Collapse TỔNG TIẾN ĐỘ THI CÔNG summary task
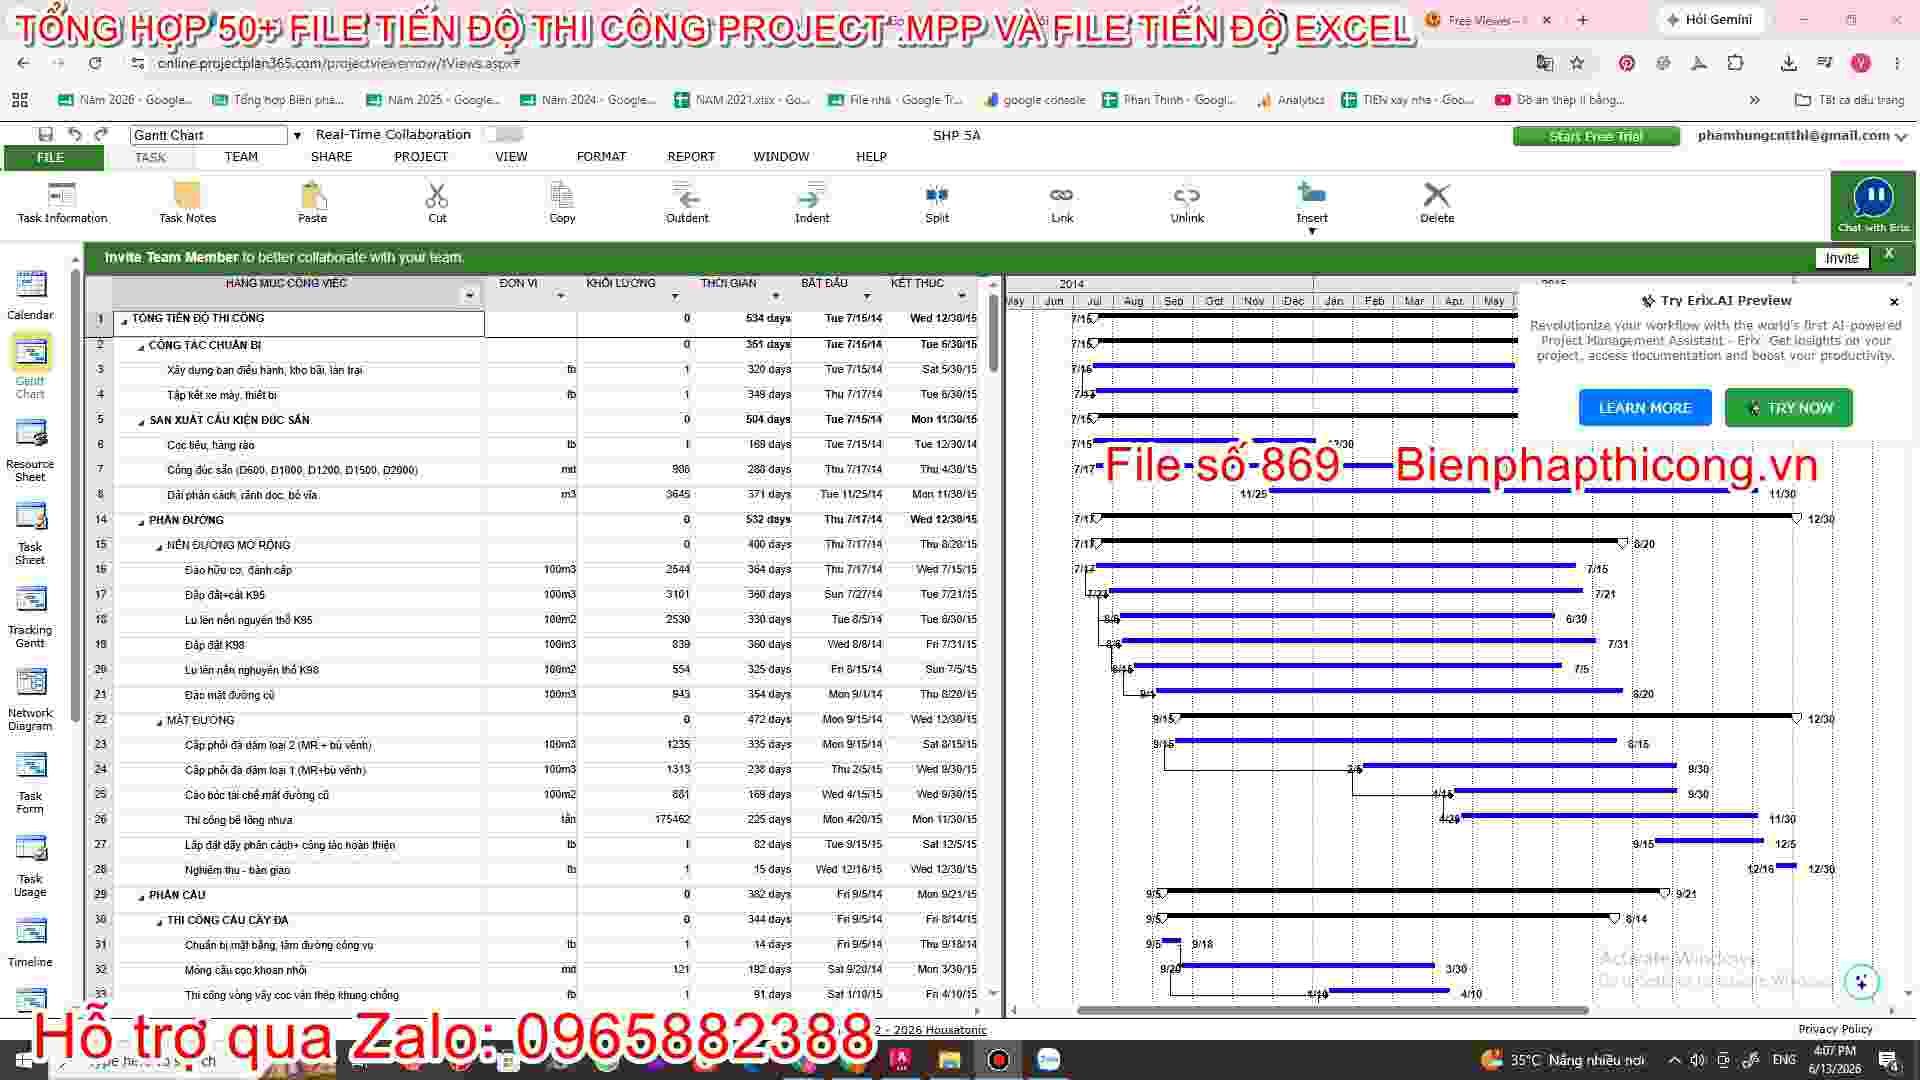The image size is (1920, 1080). [124, 321]
